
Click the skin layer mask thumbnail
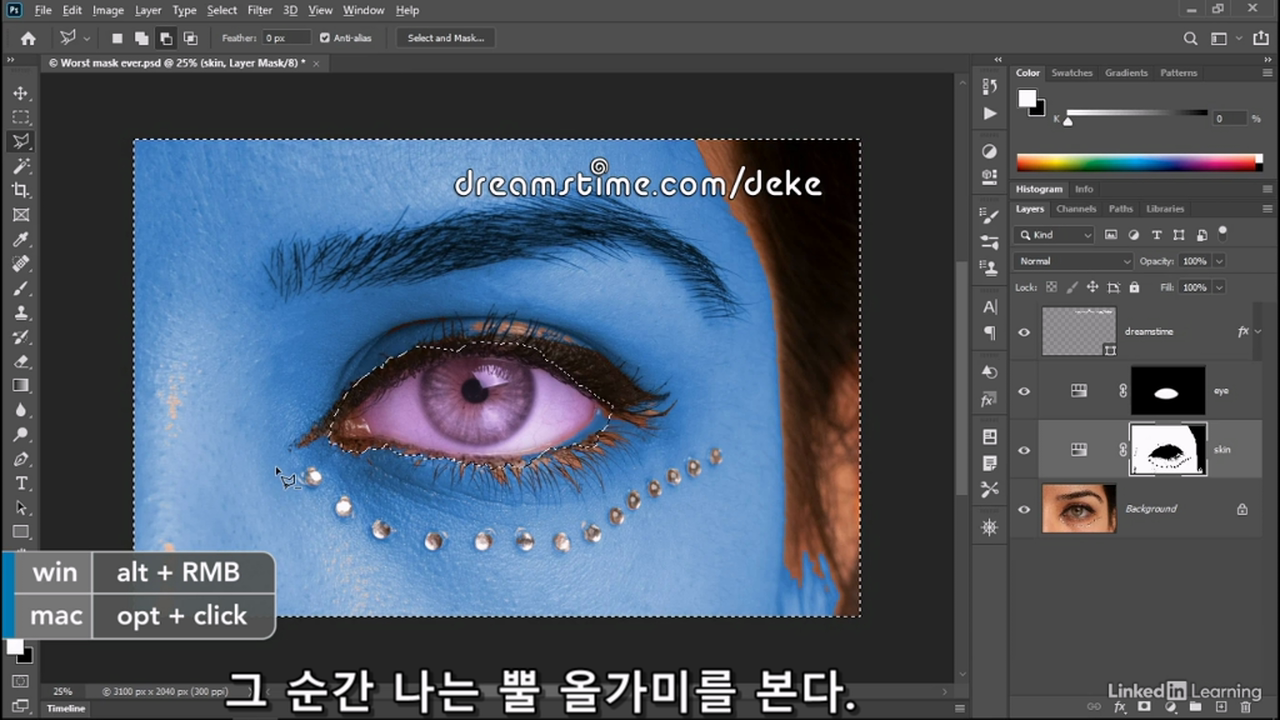click(1167, 450)
